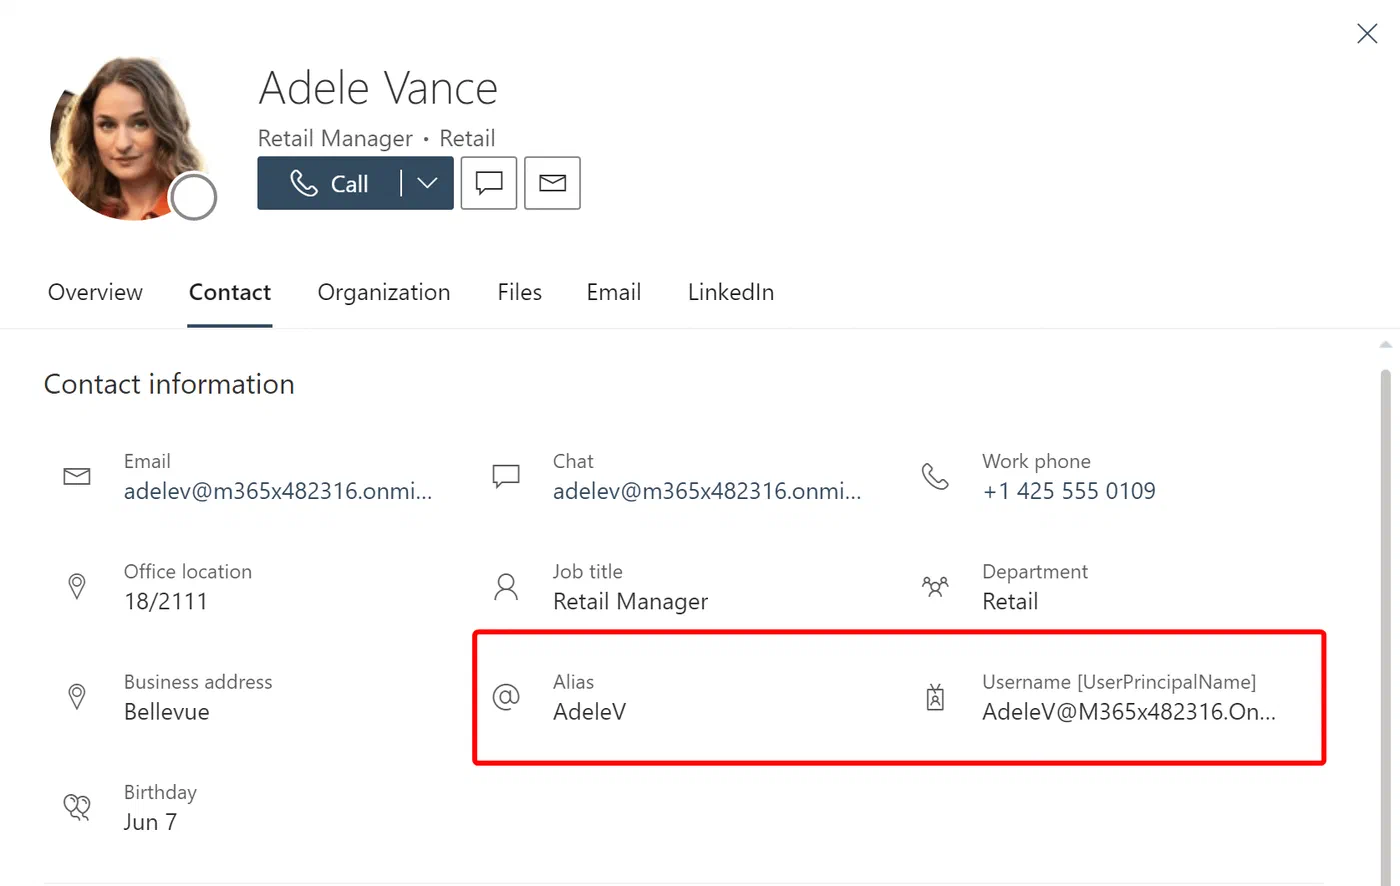
Task: Click the @ icon beside Alias
Action: [x=506, y=697]
